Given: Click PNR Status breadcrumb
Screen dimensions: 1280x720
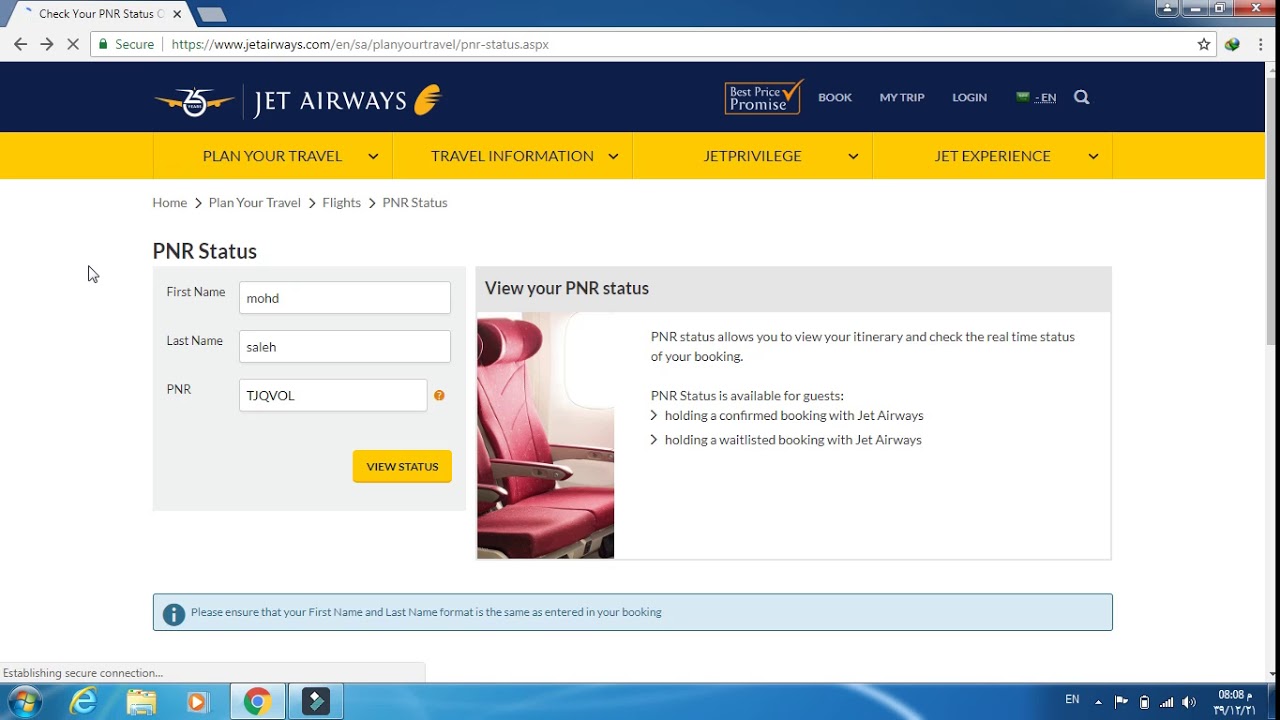Looking at the screenshot, I should [x=415, y=202].
